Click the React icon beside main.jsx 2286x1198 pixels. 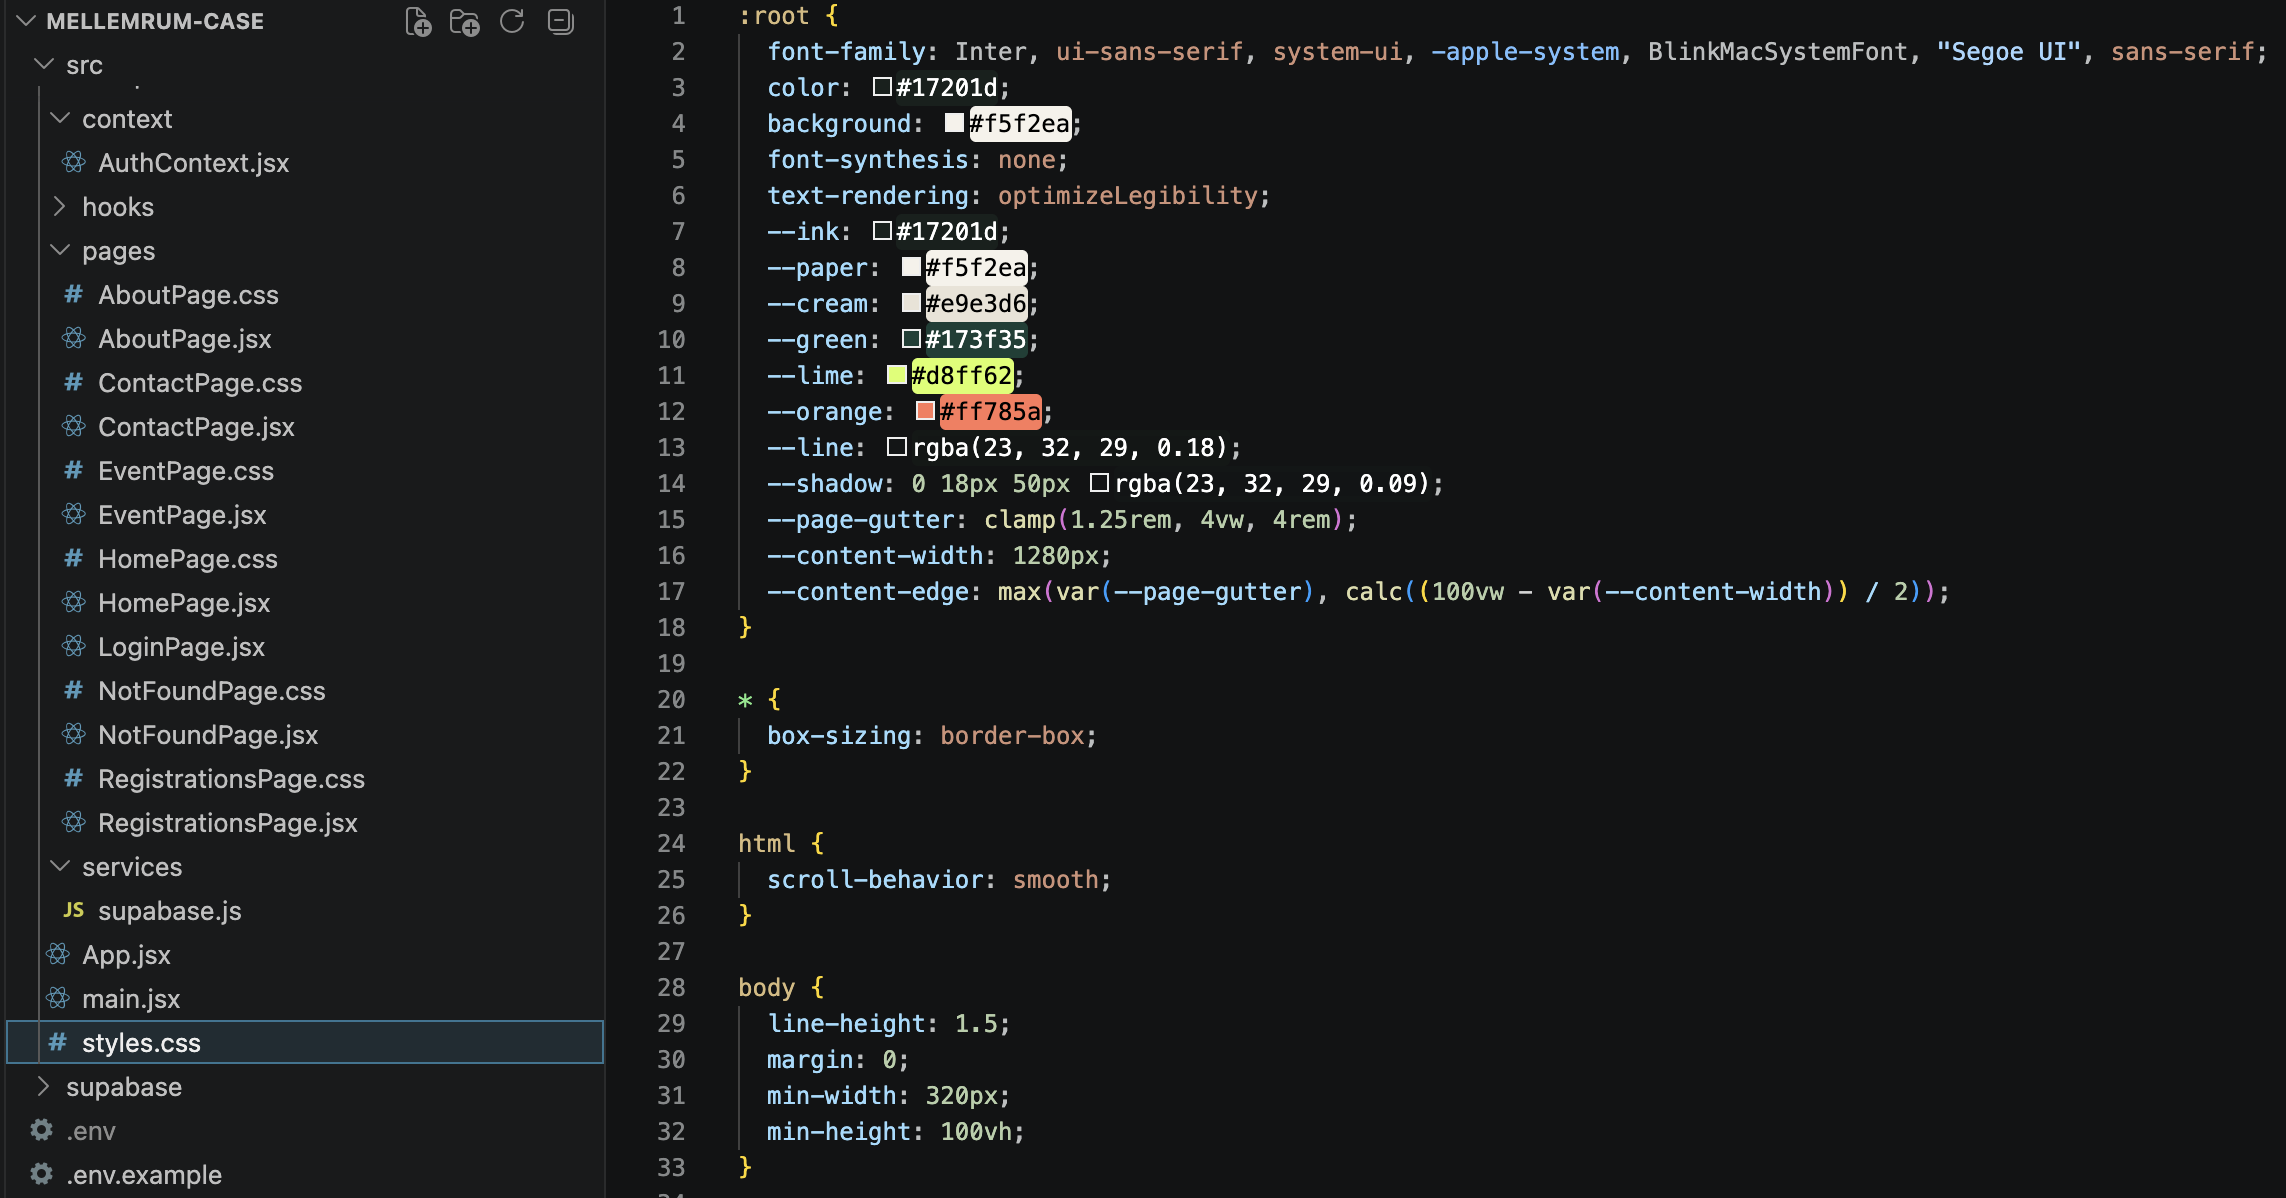click(x=58, y=998)
